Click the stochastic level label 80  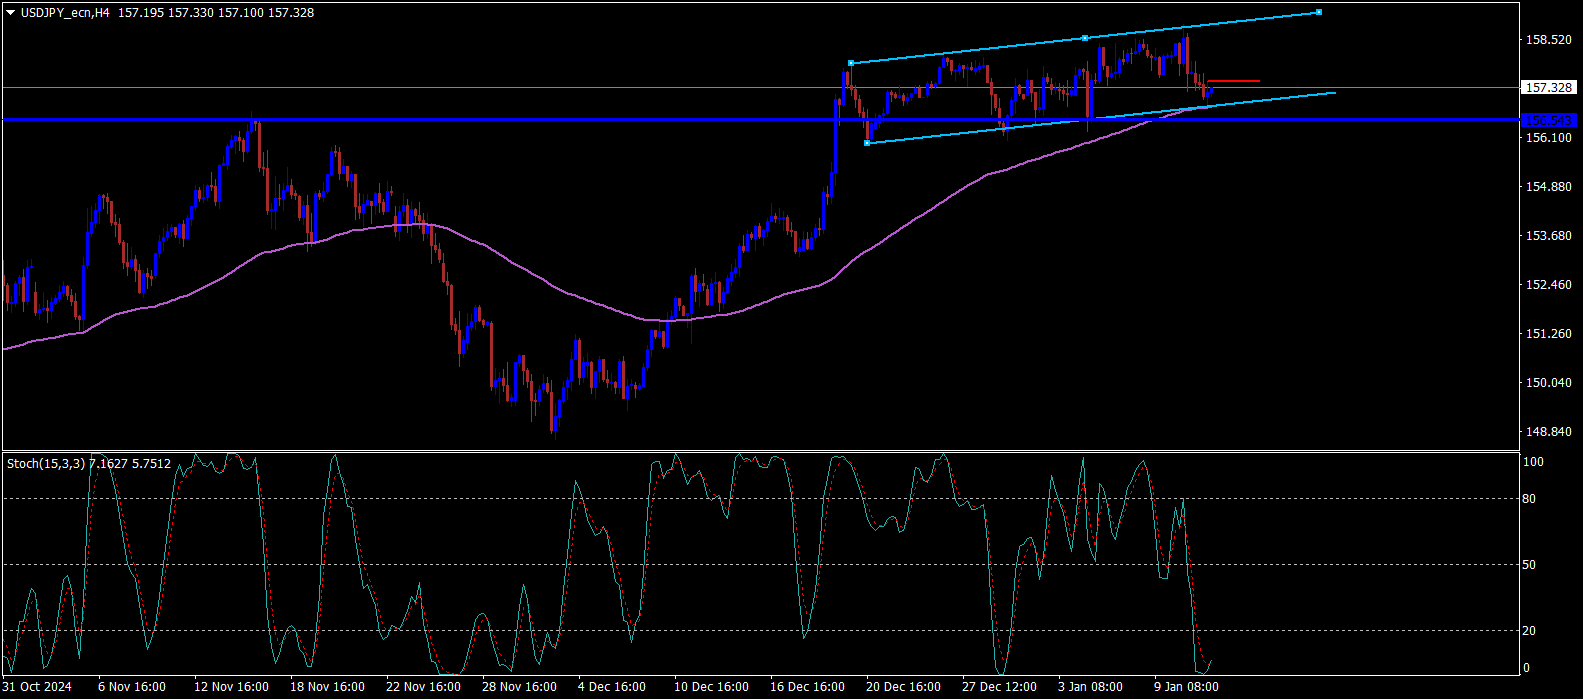1529,499
